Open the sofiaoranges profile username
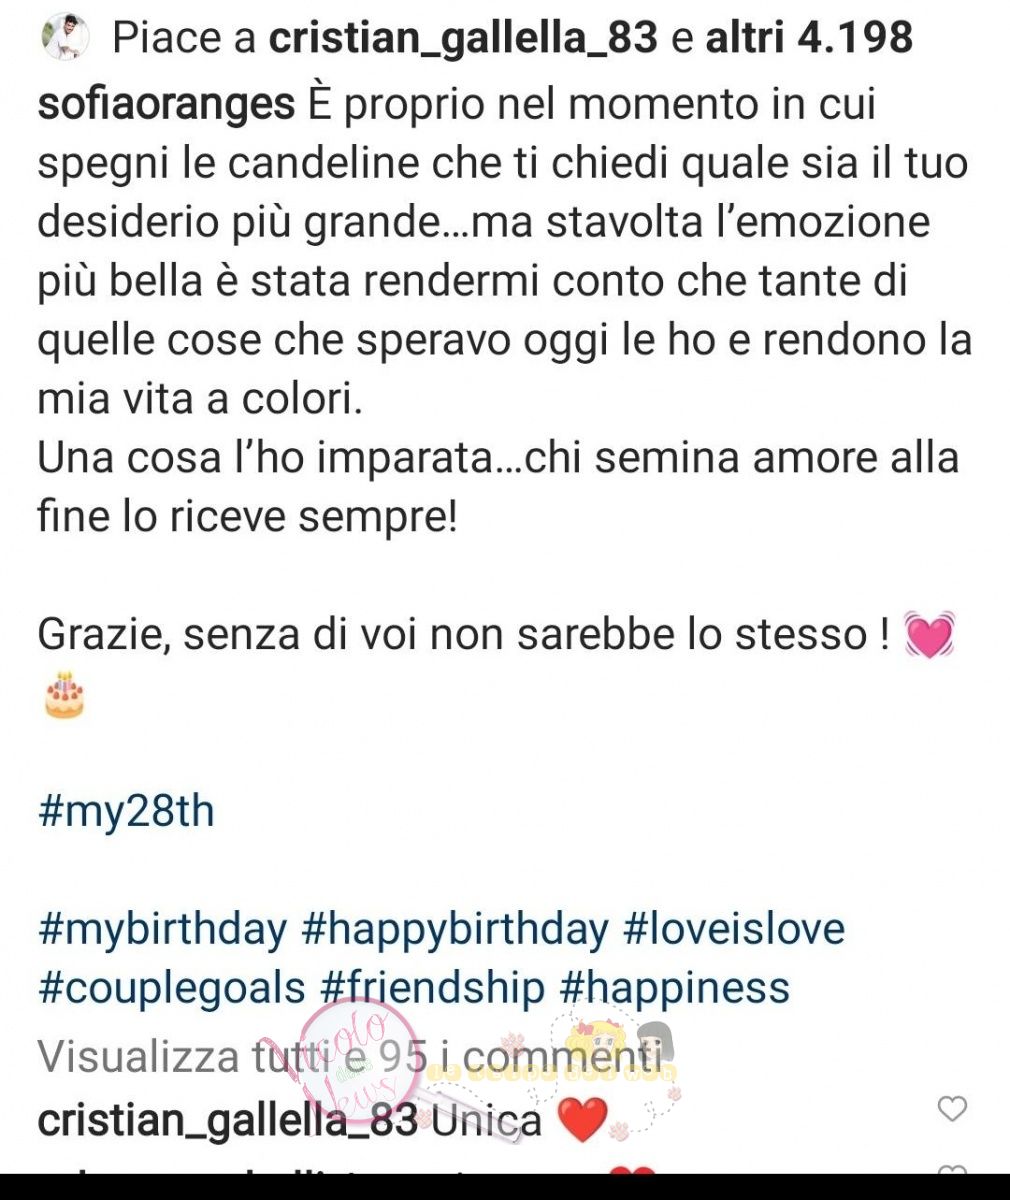The height and width of the screenshot is (1200, 1010). click(166, 104)
